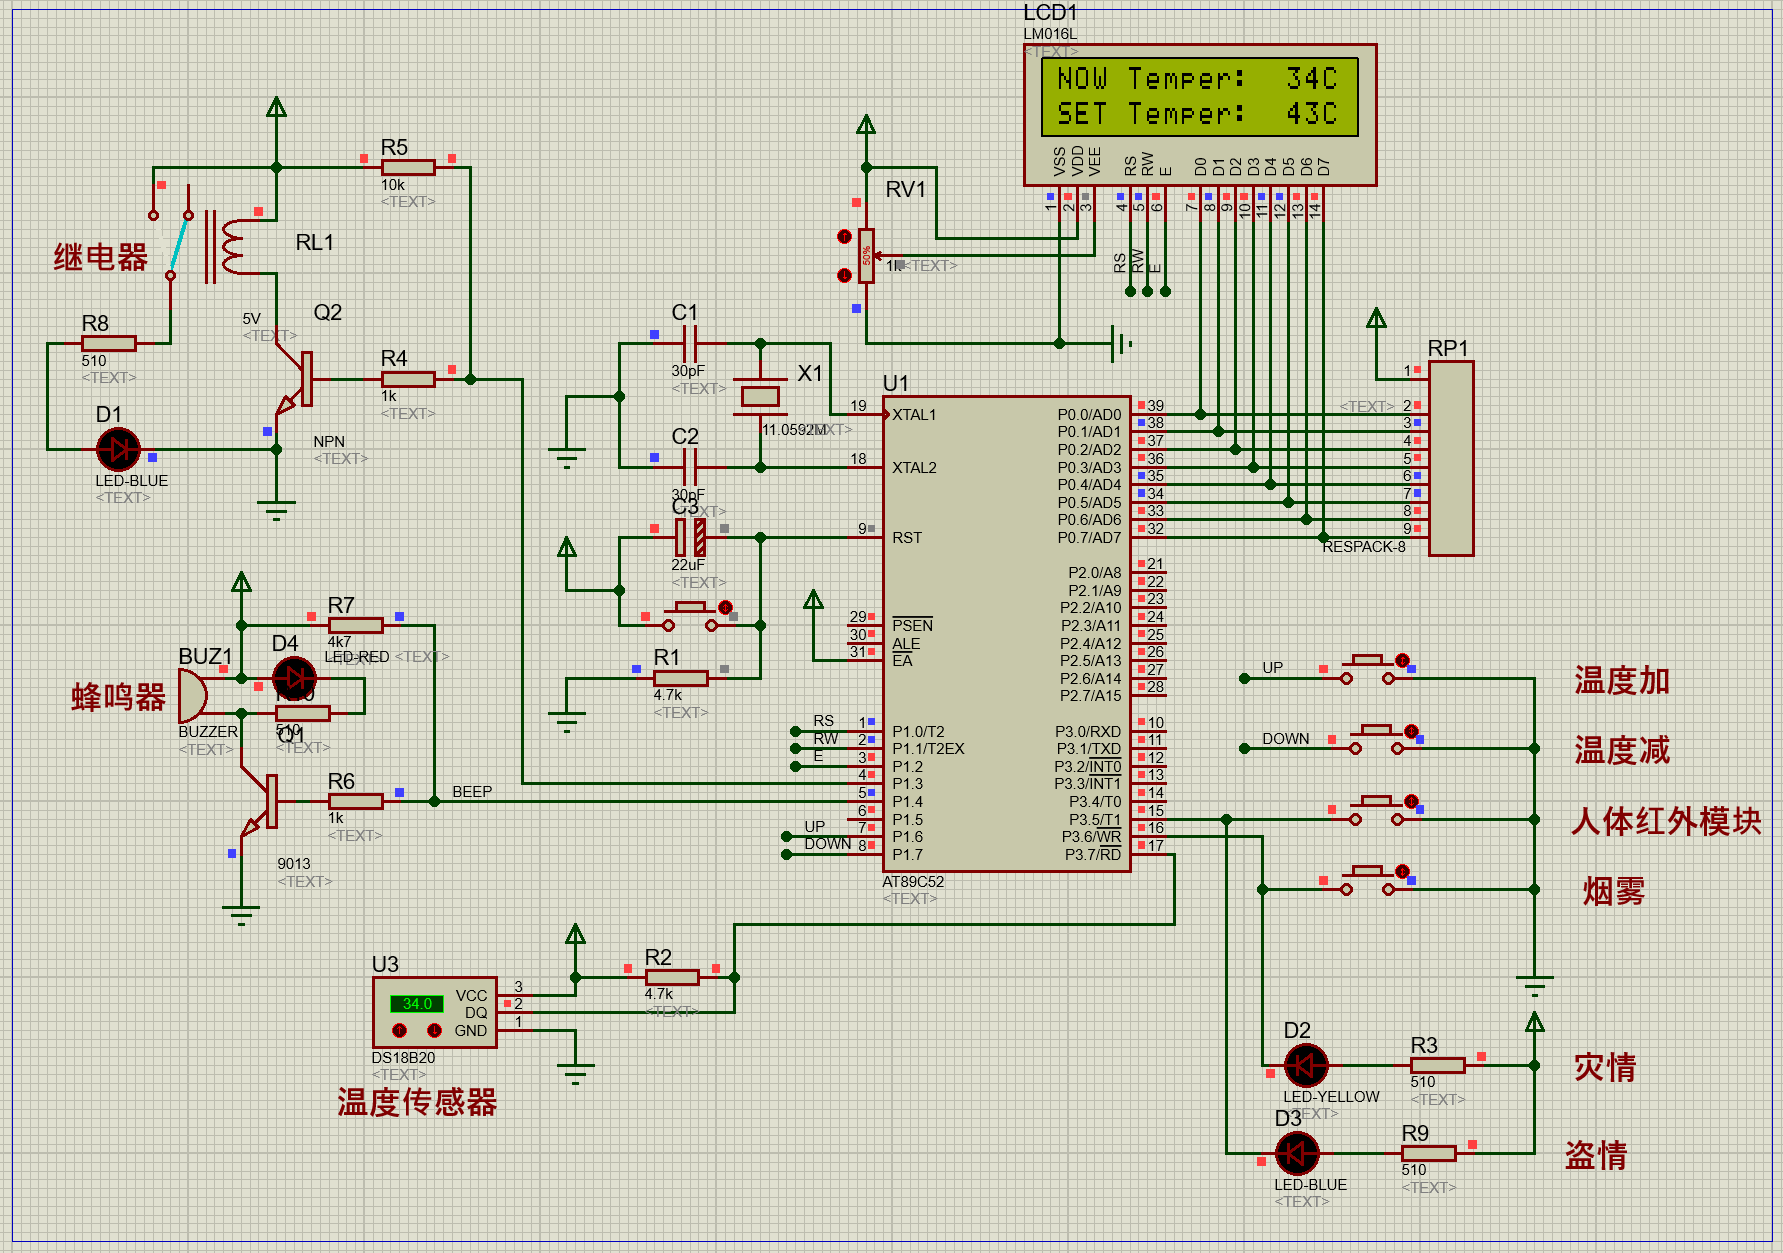Select resistor R5 10k
The width and height of the screenshot is (1783, 1253).
[408, 167]
